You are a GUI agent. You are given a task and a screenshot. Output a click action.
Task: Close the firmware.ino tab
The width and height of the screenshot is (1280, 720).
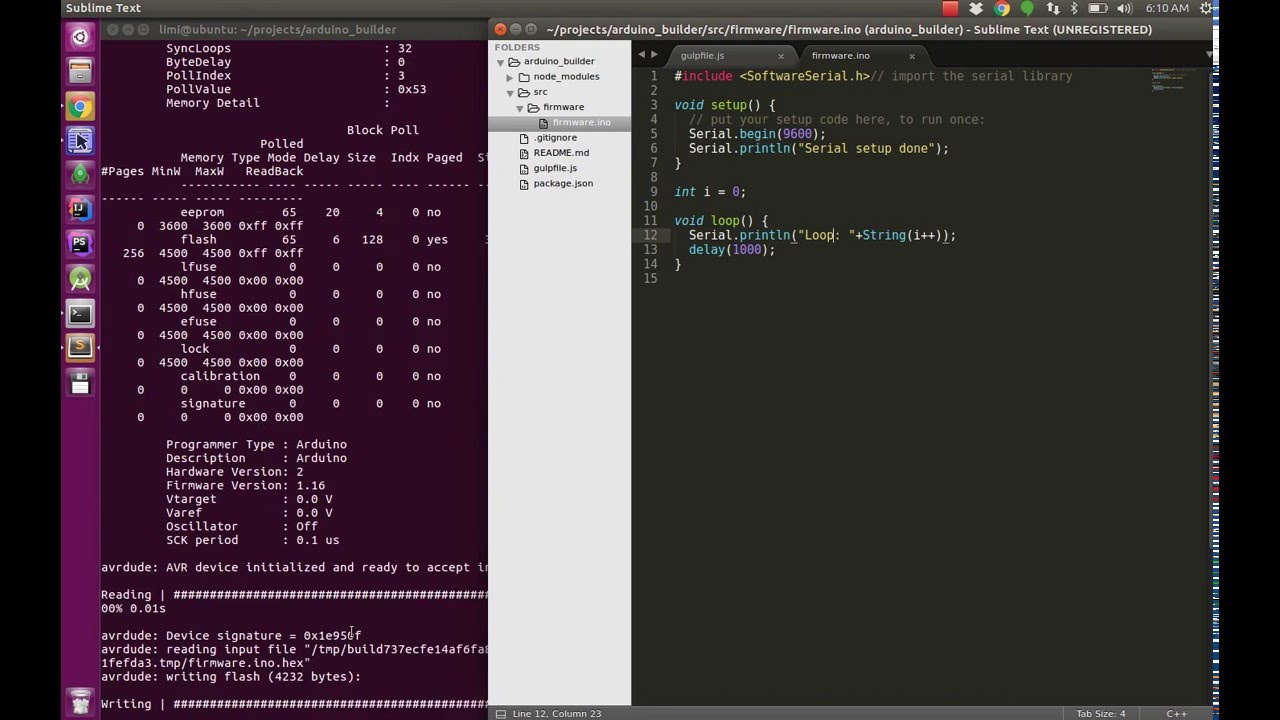click(912, 56)
